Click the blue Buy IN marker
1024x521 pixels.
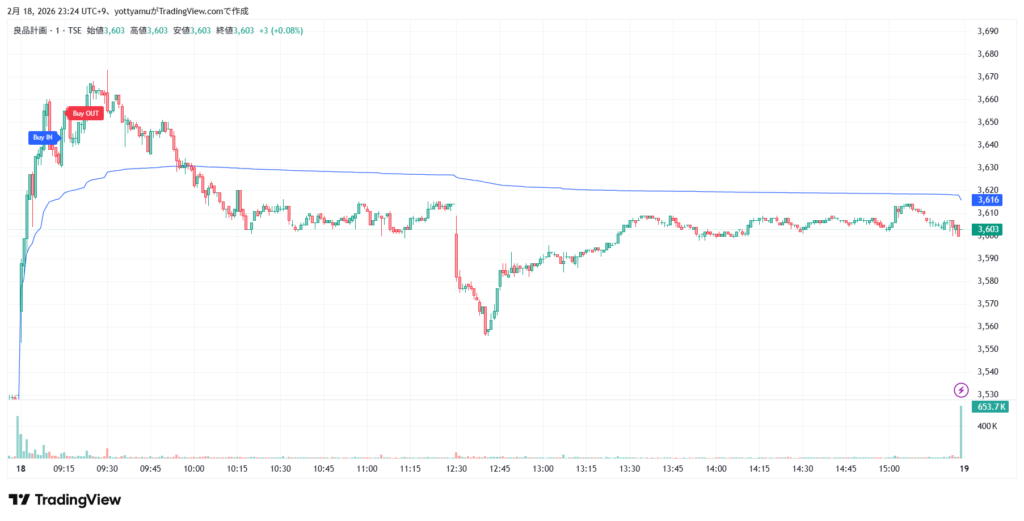click(42, 137)
